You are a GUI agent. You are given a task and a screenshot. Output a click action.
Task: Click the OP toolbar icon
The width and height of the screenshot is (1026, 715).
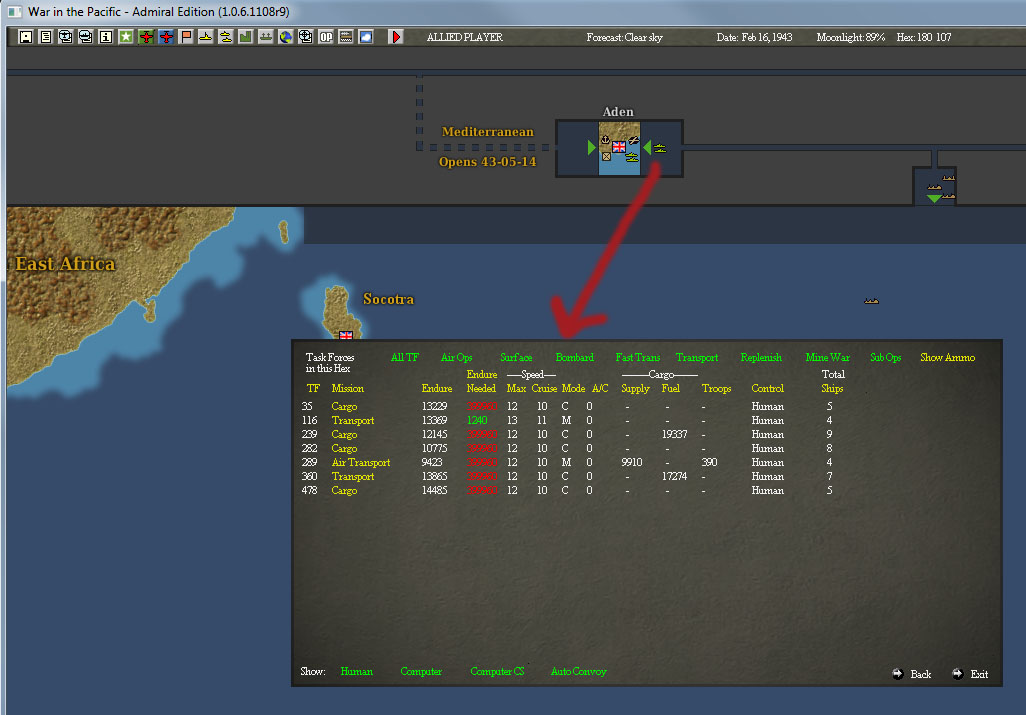326,37
